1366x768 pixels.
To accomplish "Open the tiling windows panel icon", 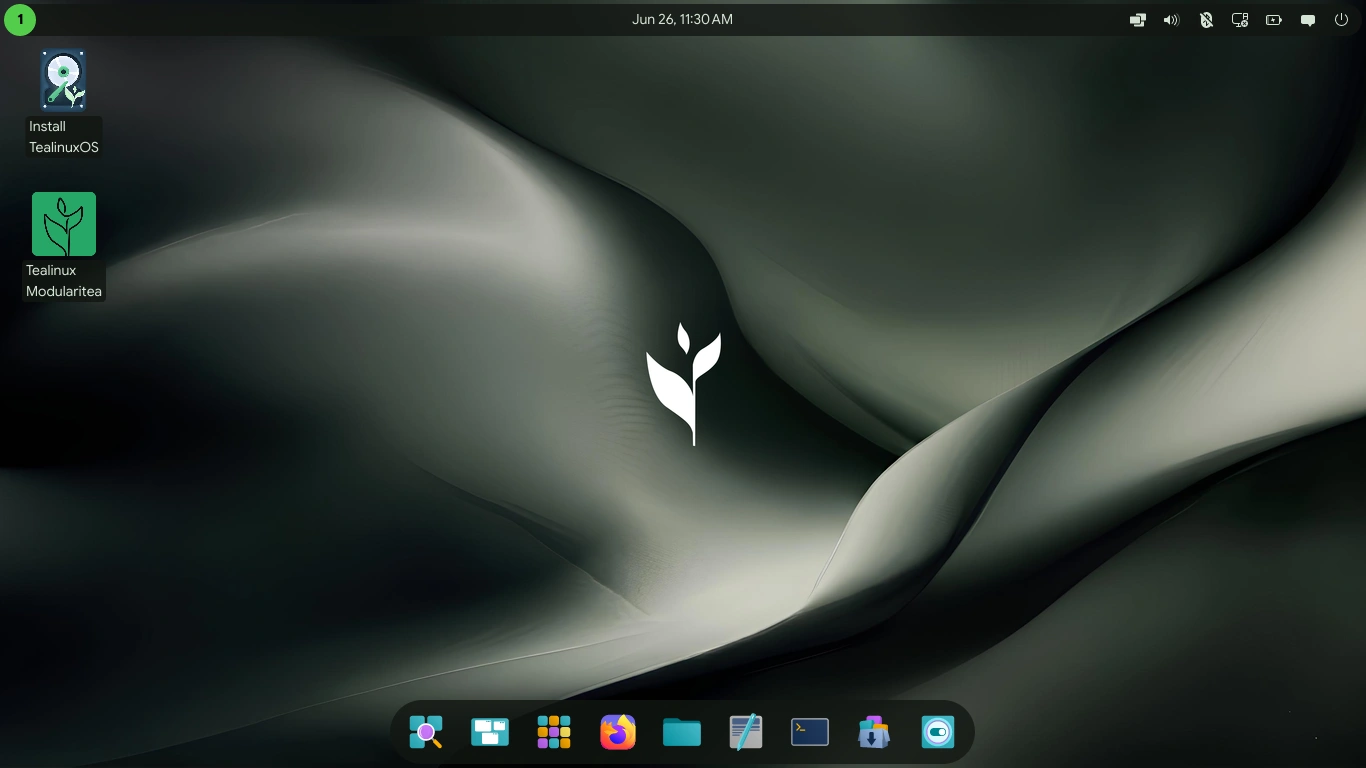I will 1138,19.
